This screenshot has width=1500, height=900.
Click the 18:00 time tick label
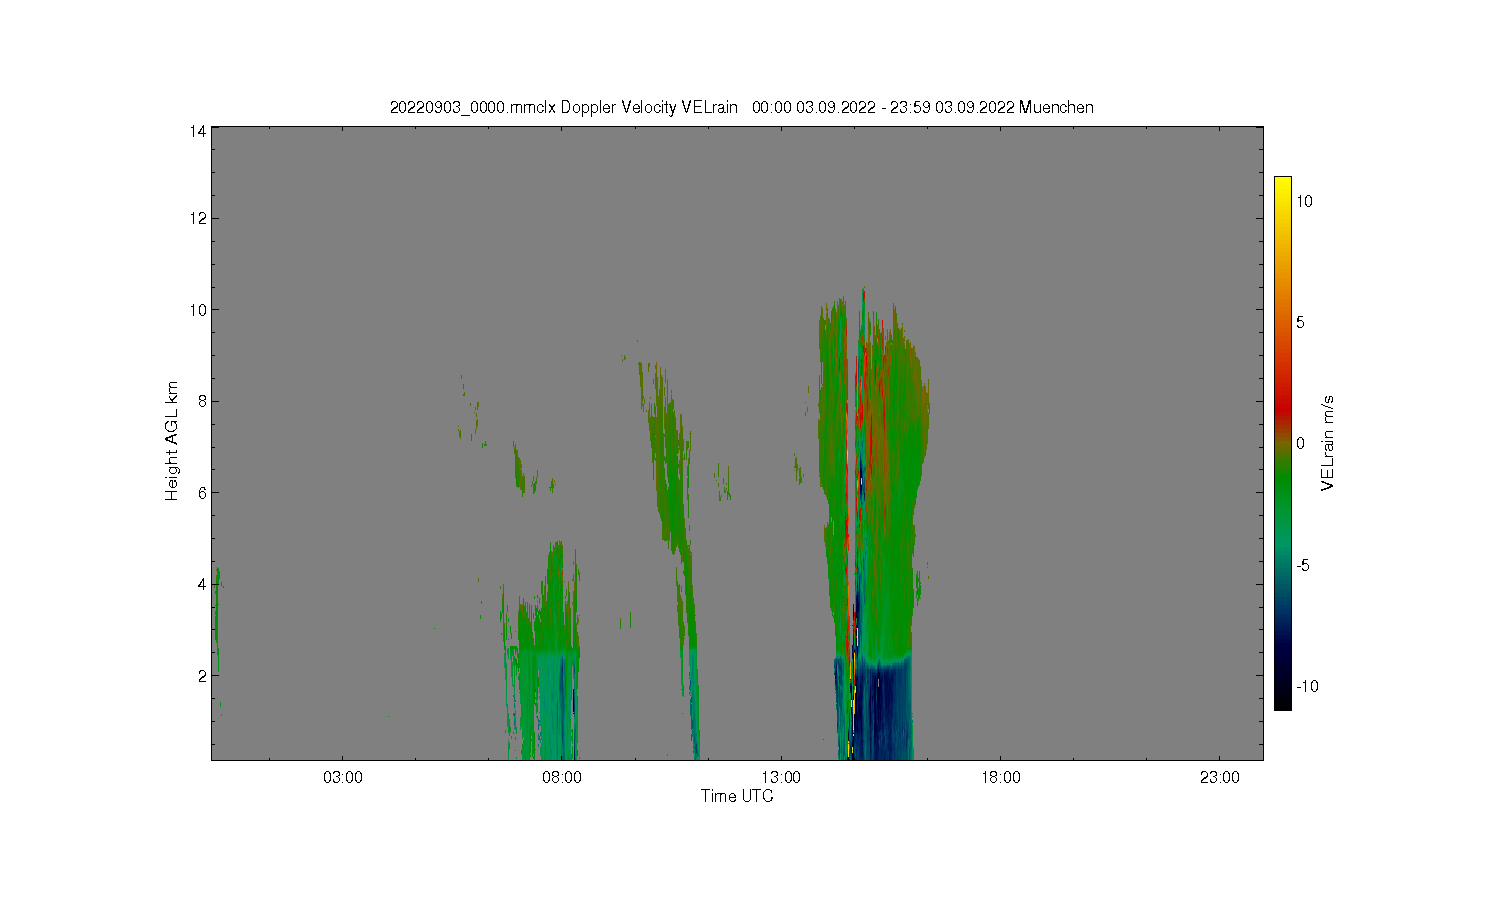click(1001, 778)
